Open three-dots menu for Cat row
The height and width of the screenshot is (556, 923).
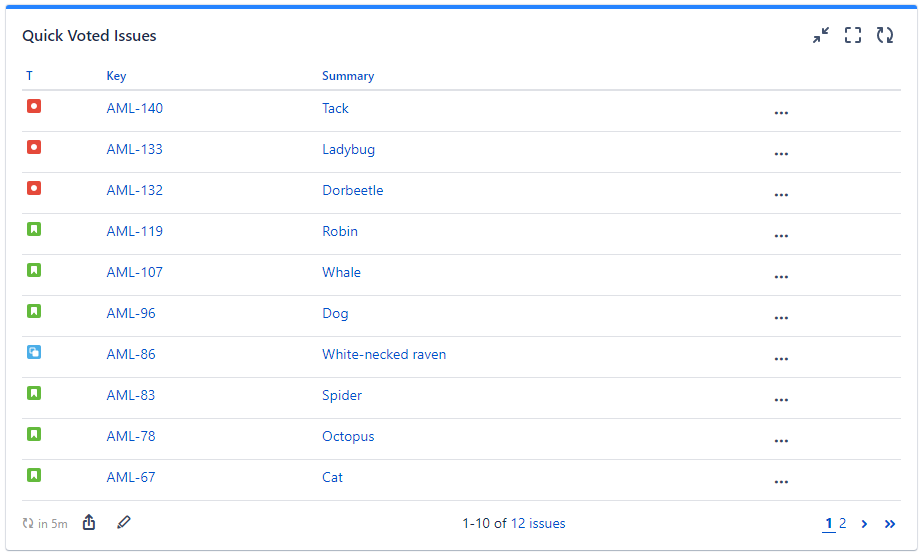pyautogui.click(x=781, y=482)
